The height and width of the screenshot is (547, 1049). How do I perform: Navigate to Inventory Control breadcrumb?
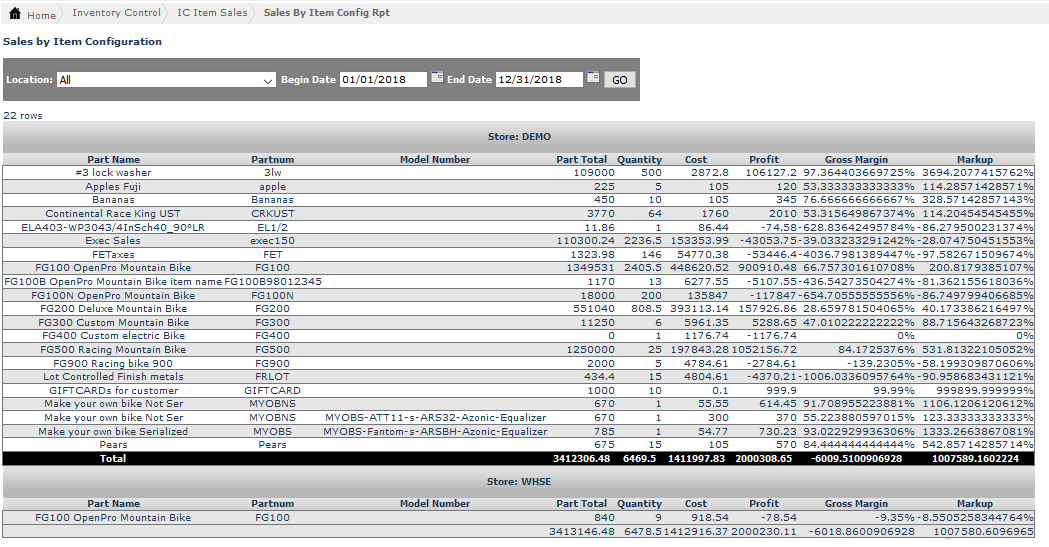[x=116, y=14]
